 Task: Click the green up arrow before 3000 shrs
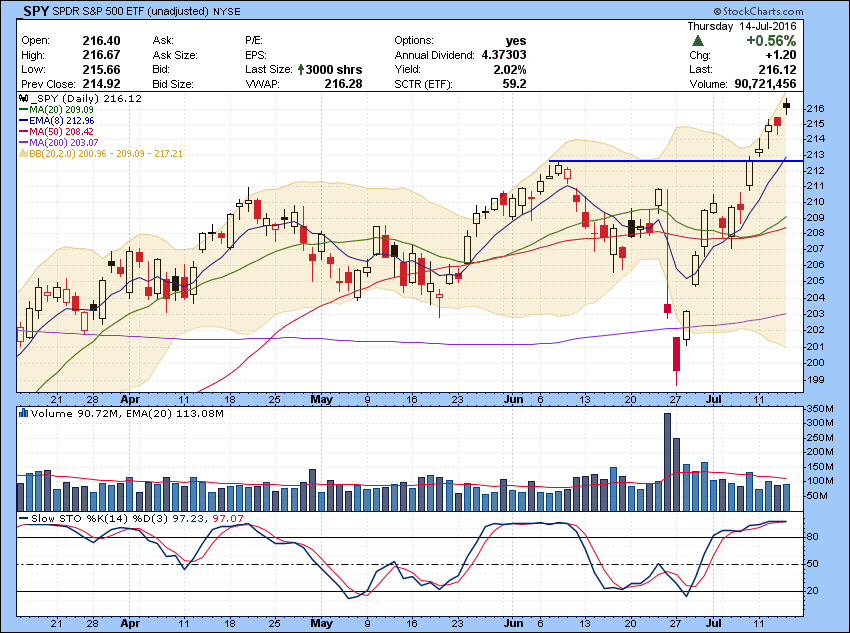301,69
